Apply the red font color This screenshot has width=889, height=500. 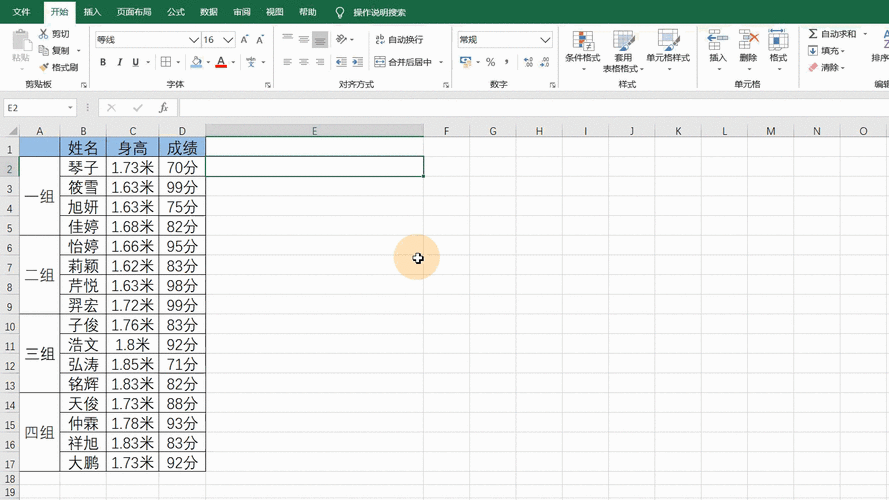[221, 62]
